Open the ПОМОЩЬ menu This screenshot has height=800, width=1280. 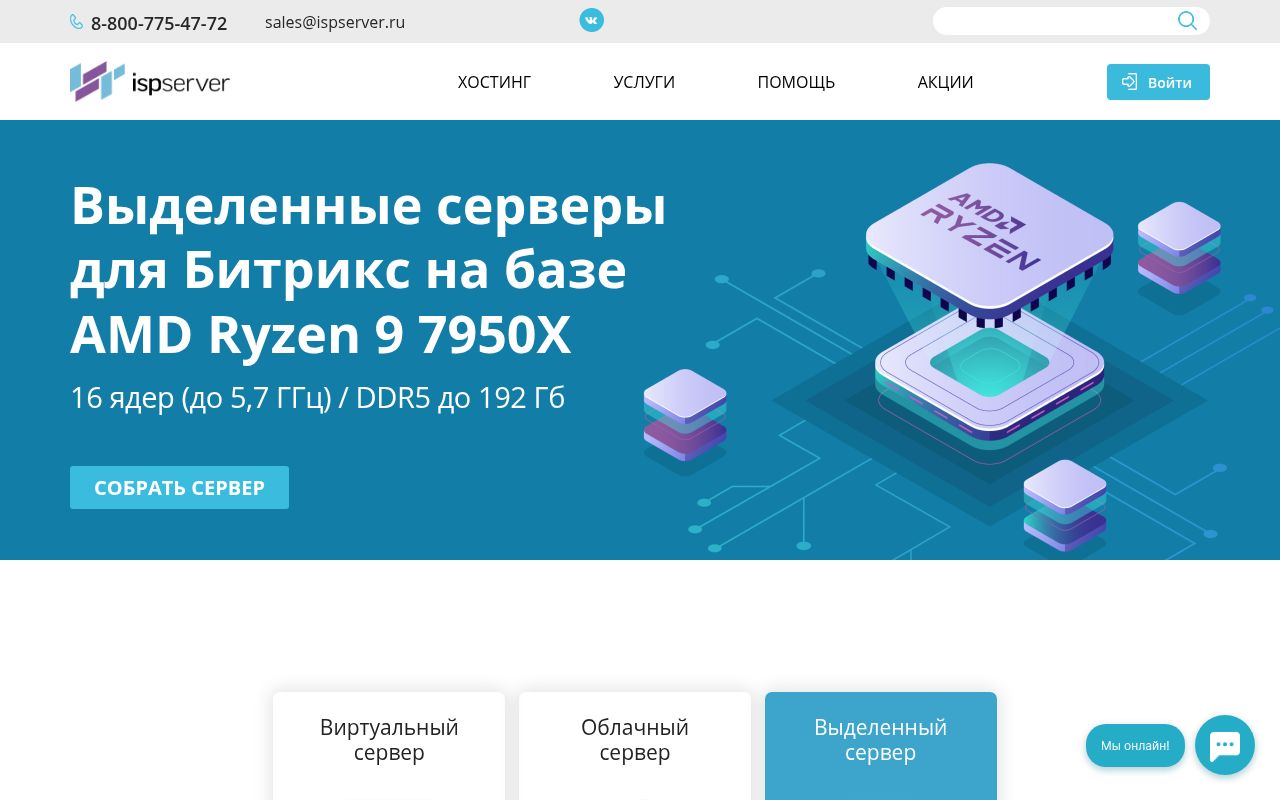[x=796, y=82]
